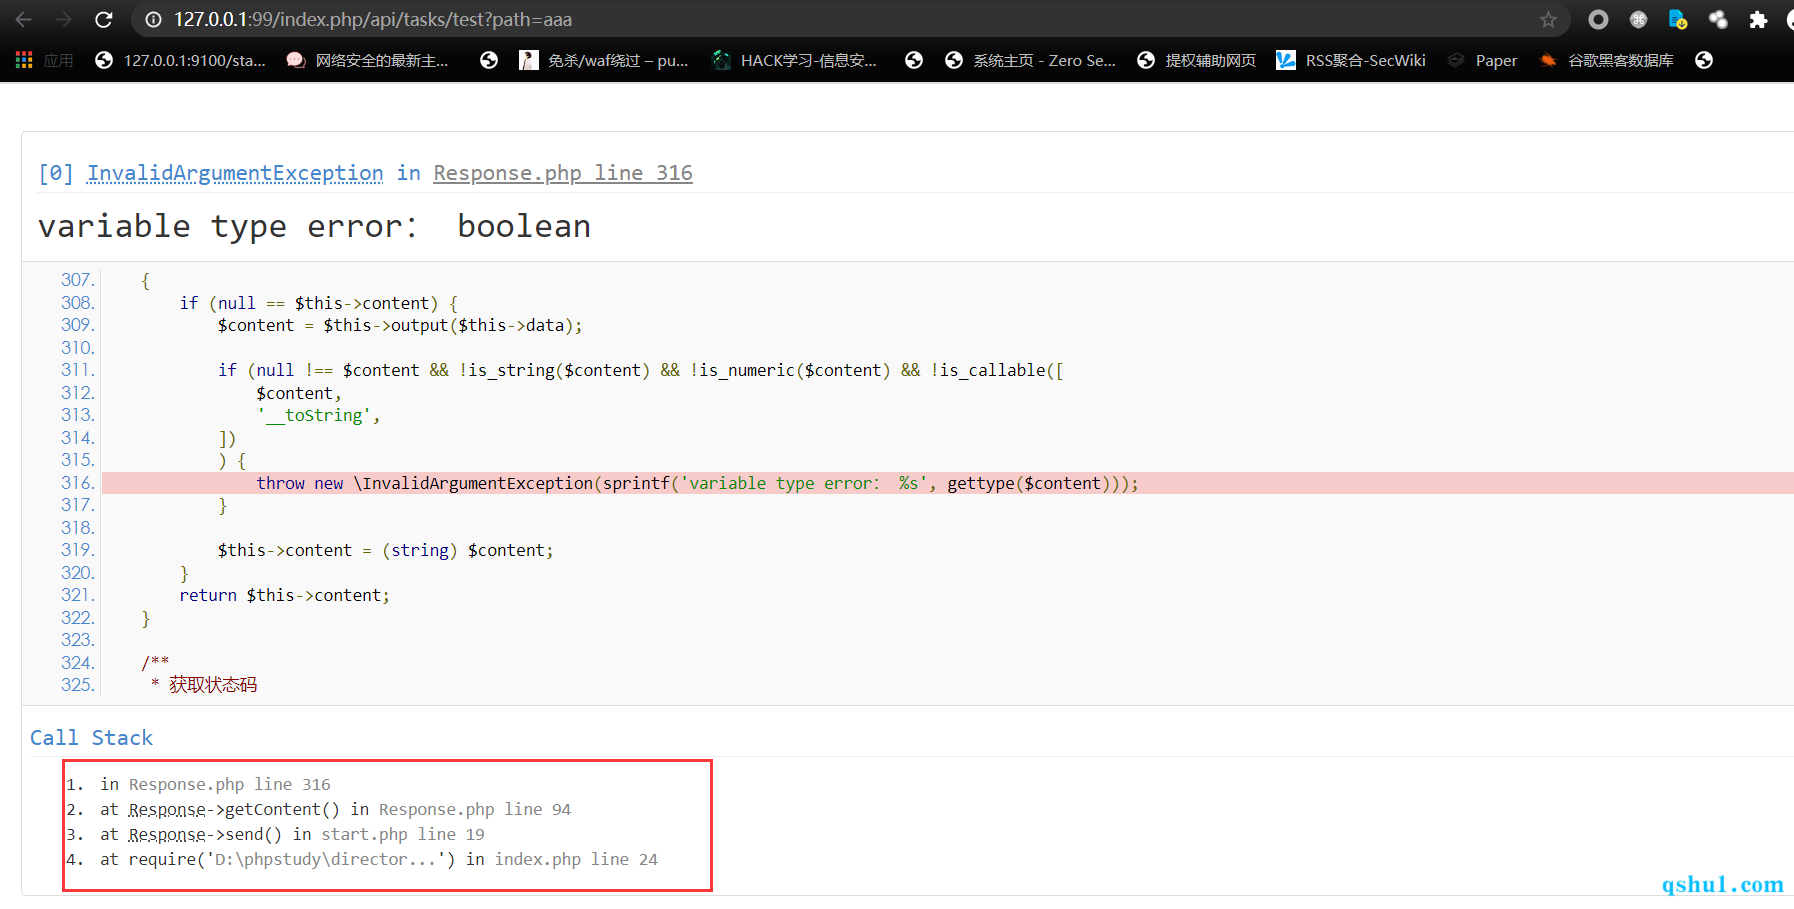
Task: Select 'start.php line 19' in the call stack
Action: pos(403,834)
